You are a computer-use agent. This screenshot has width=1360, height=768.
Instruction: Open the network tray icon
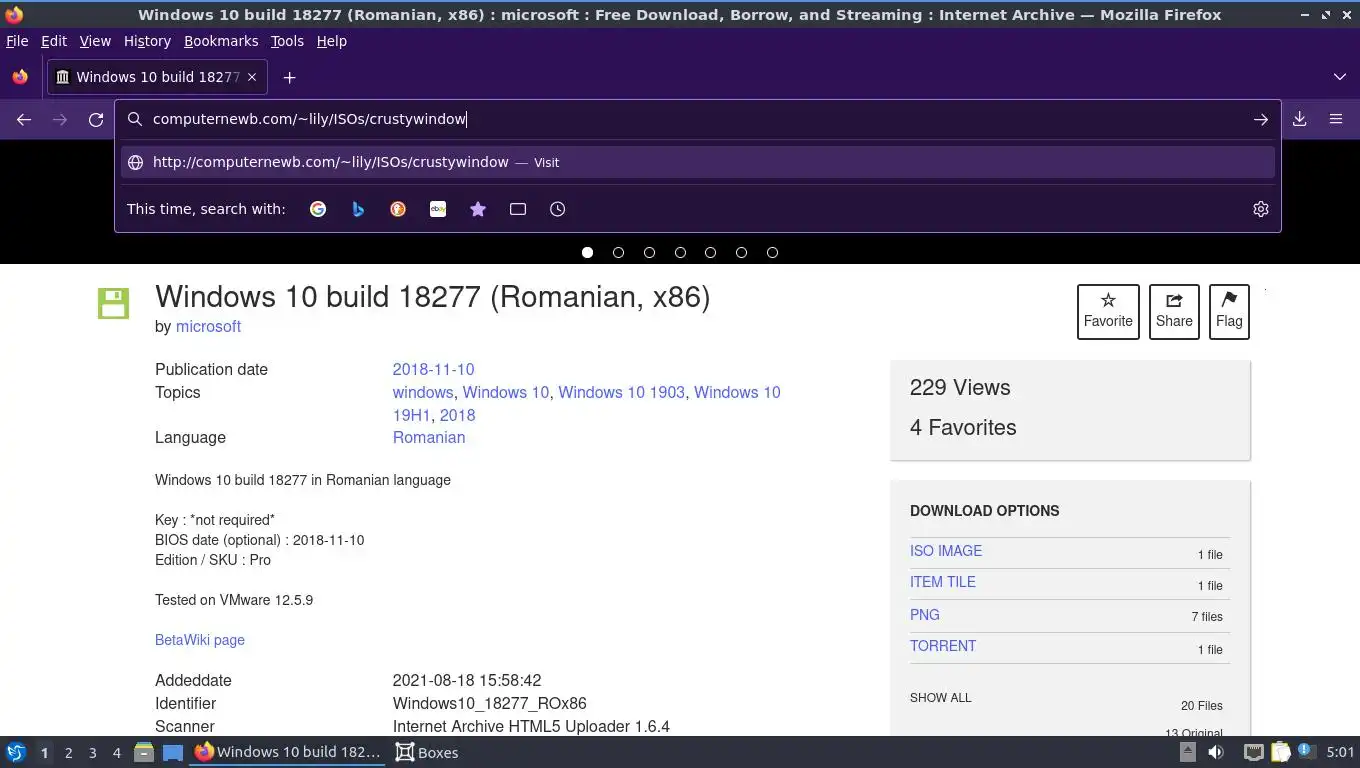tap(1253, 752)
